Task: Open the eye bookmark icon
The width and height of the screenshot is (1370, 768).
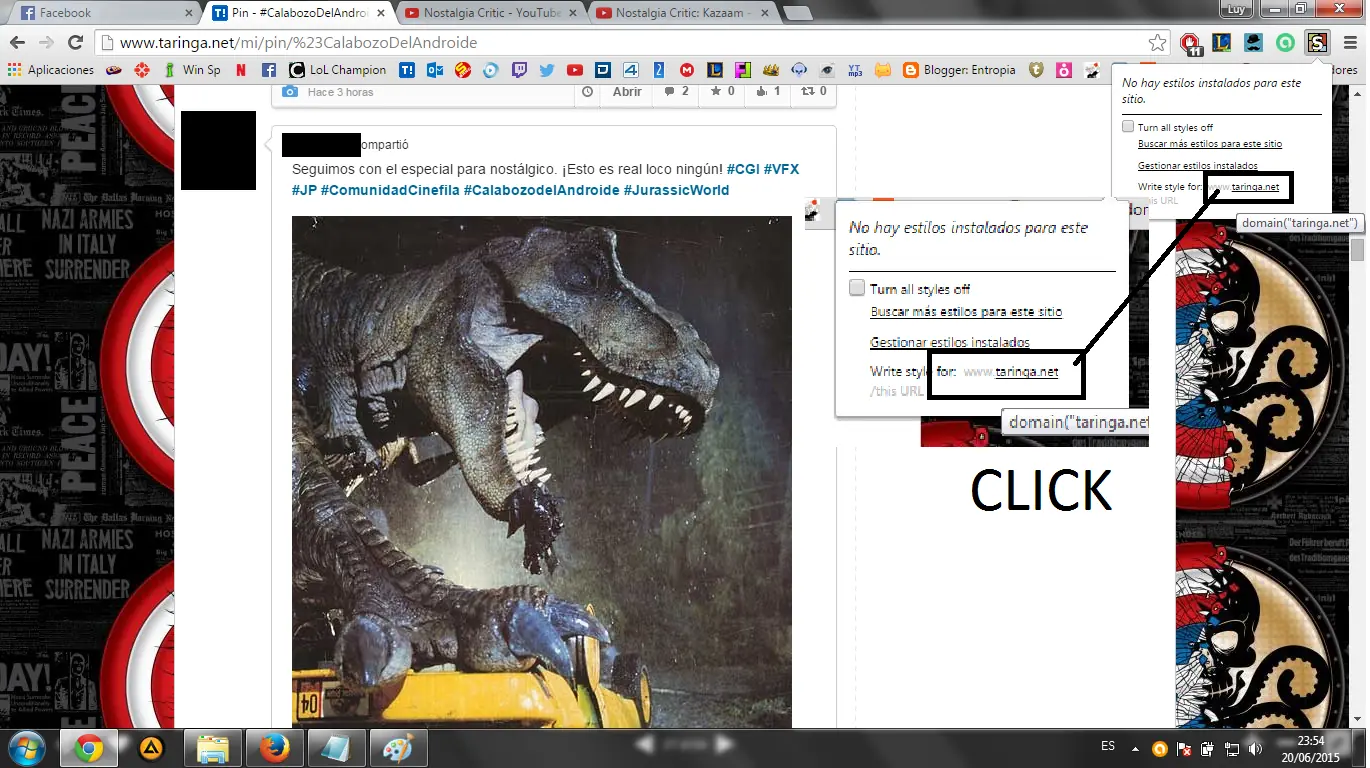Action: (x=827, y=70)
